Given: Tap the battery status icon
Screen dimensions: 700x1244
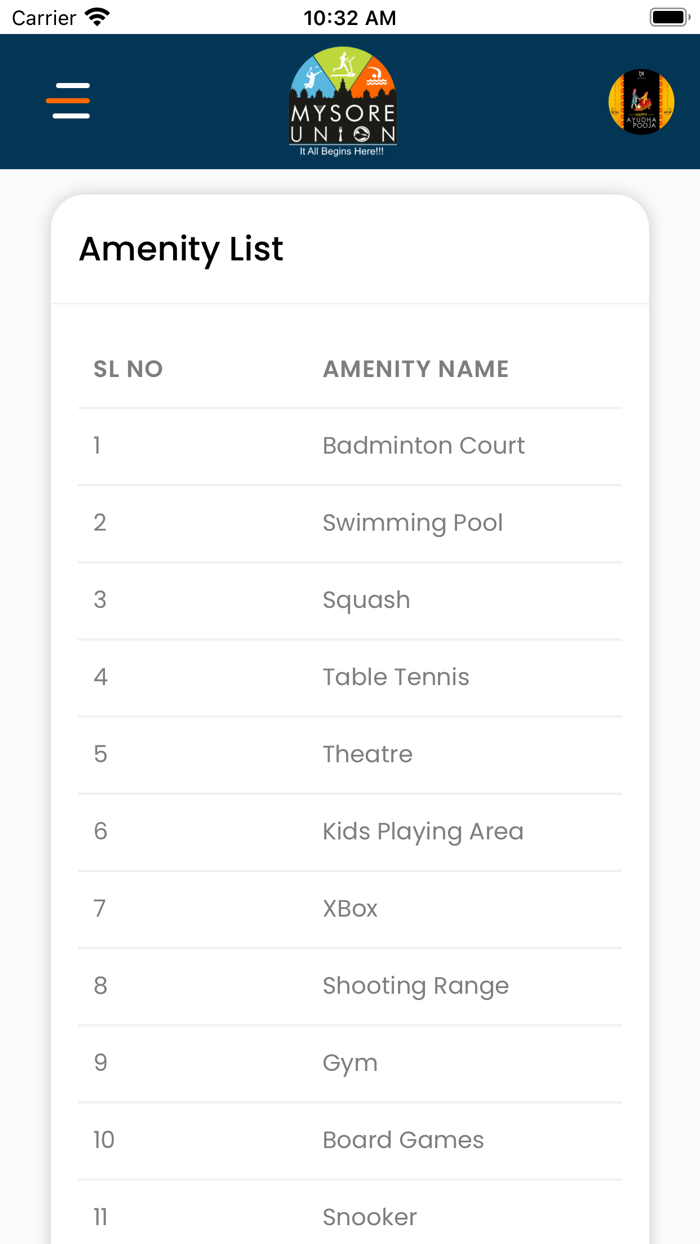Looking at the screenshot, I should pyautogui.click(x=669, y=17).
